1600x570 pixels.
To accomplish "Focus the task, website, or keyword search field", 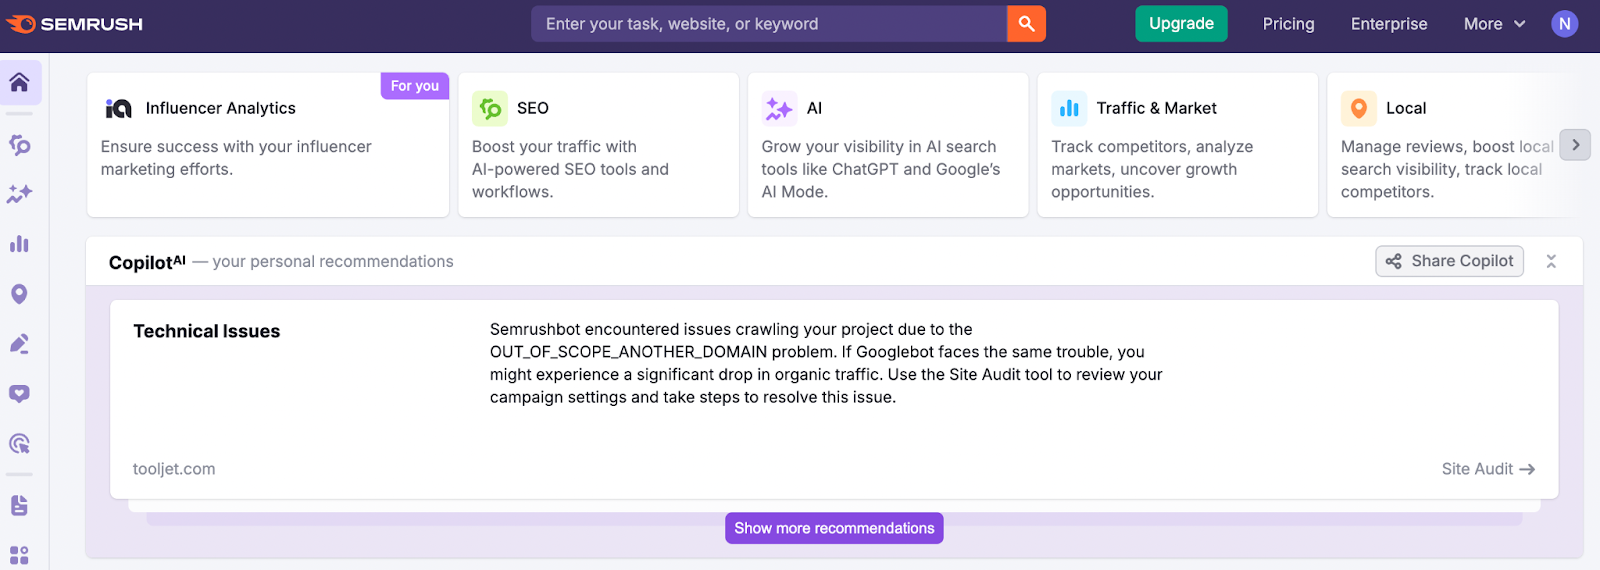I will point(768,24).
